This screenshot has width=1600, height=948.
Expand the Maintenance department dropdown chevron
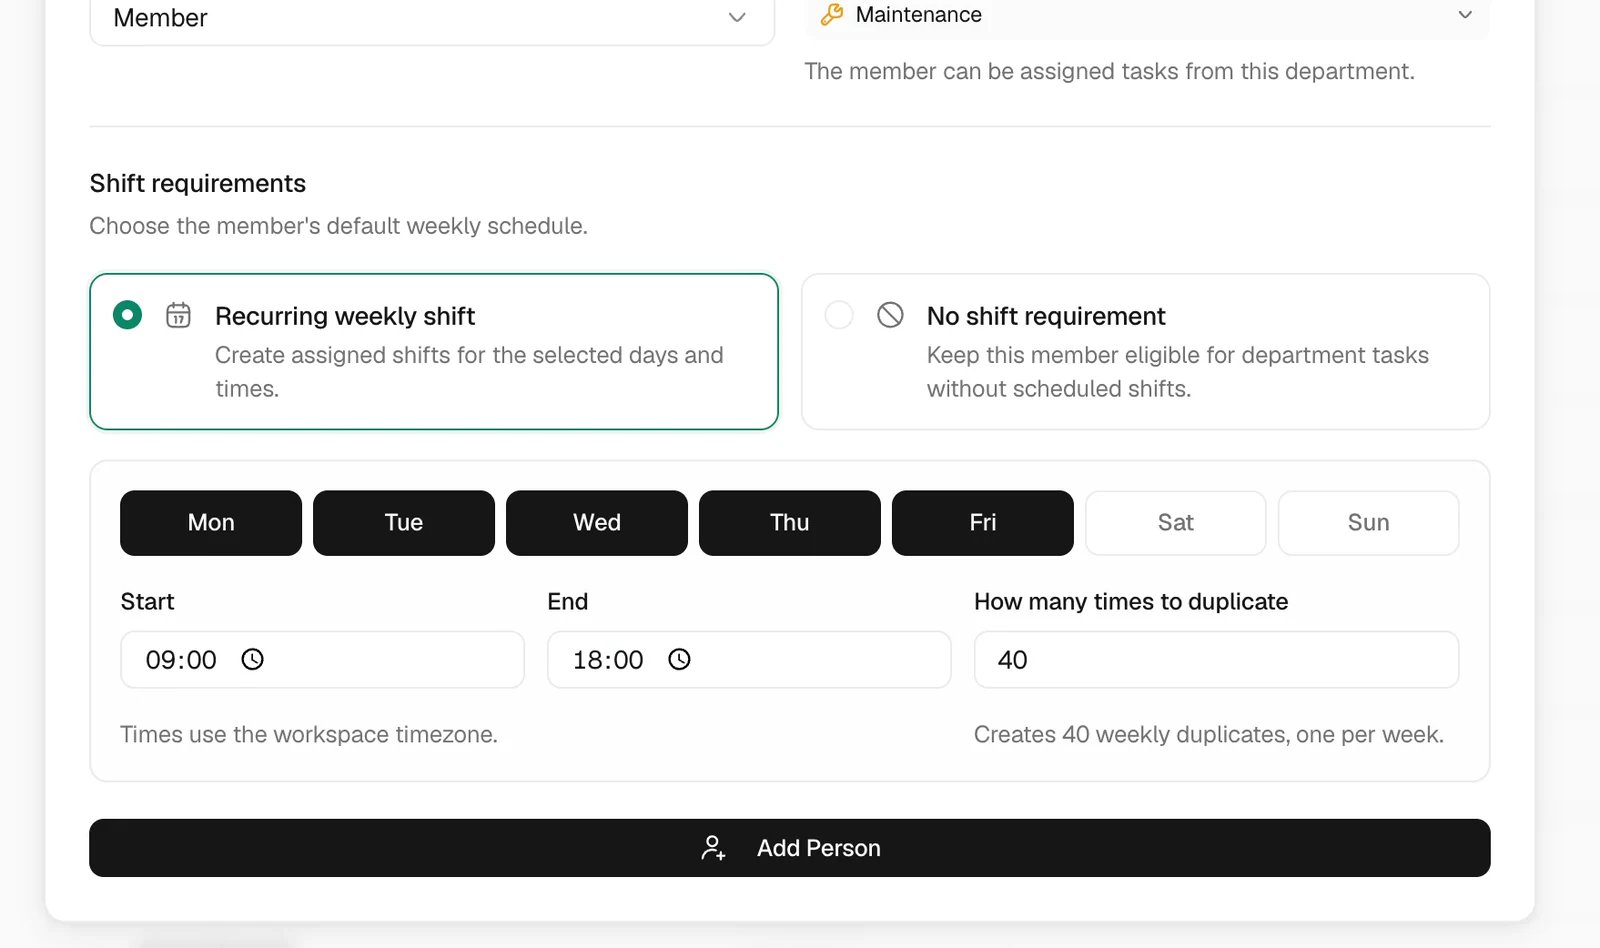coord(1465,15)
